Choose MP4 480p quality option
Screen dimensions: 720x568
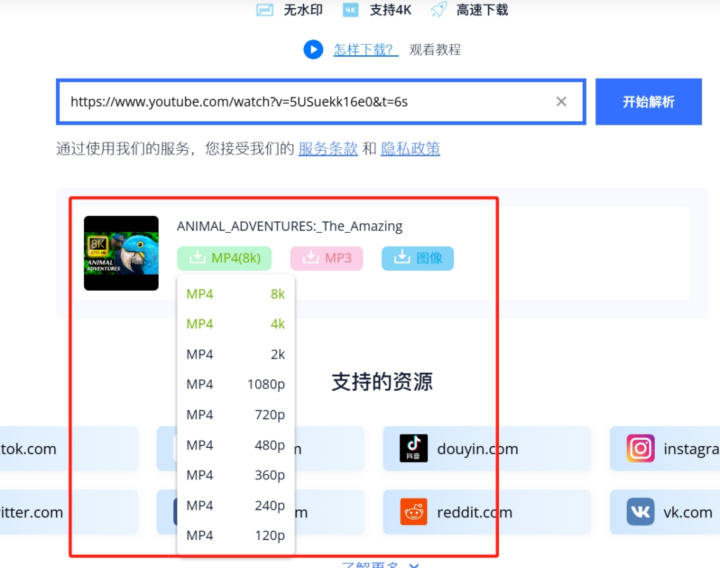point(236,445)
